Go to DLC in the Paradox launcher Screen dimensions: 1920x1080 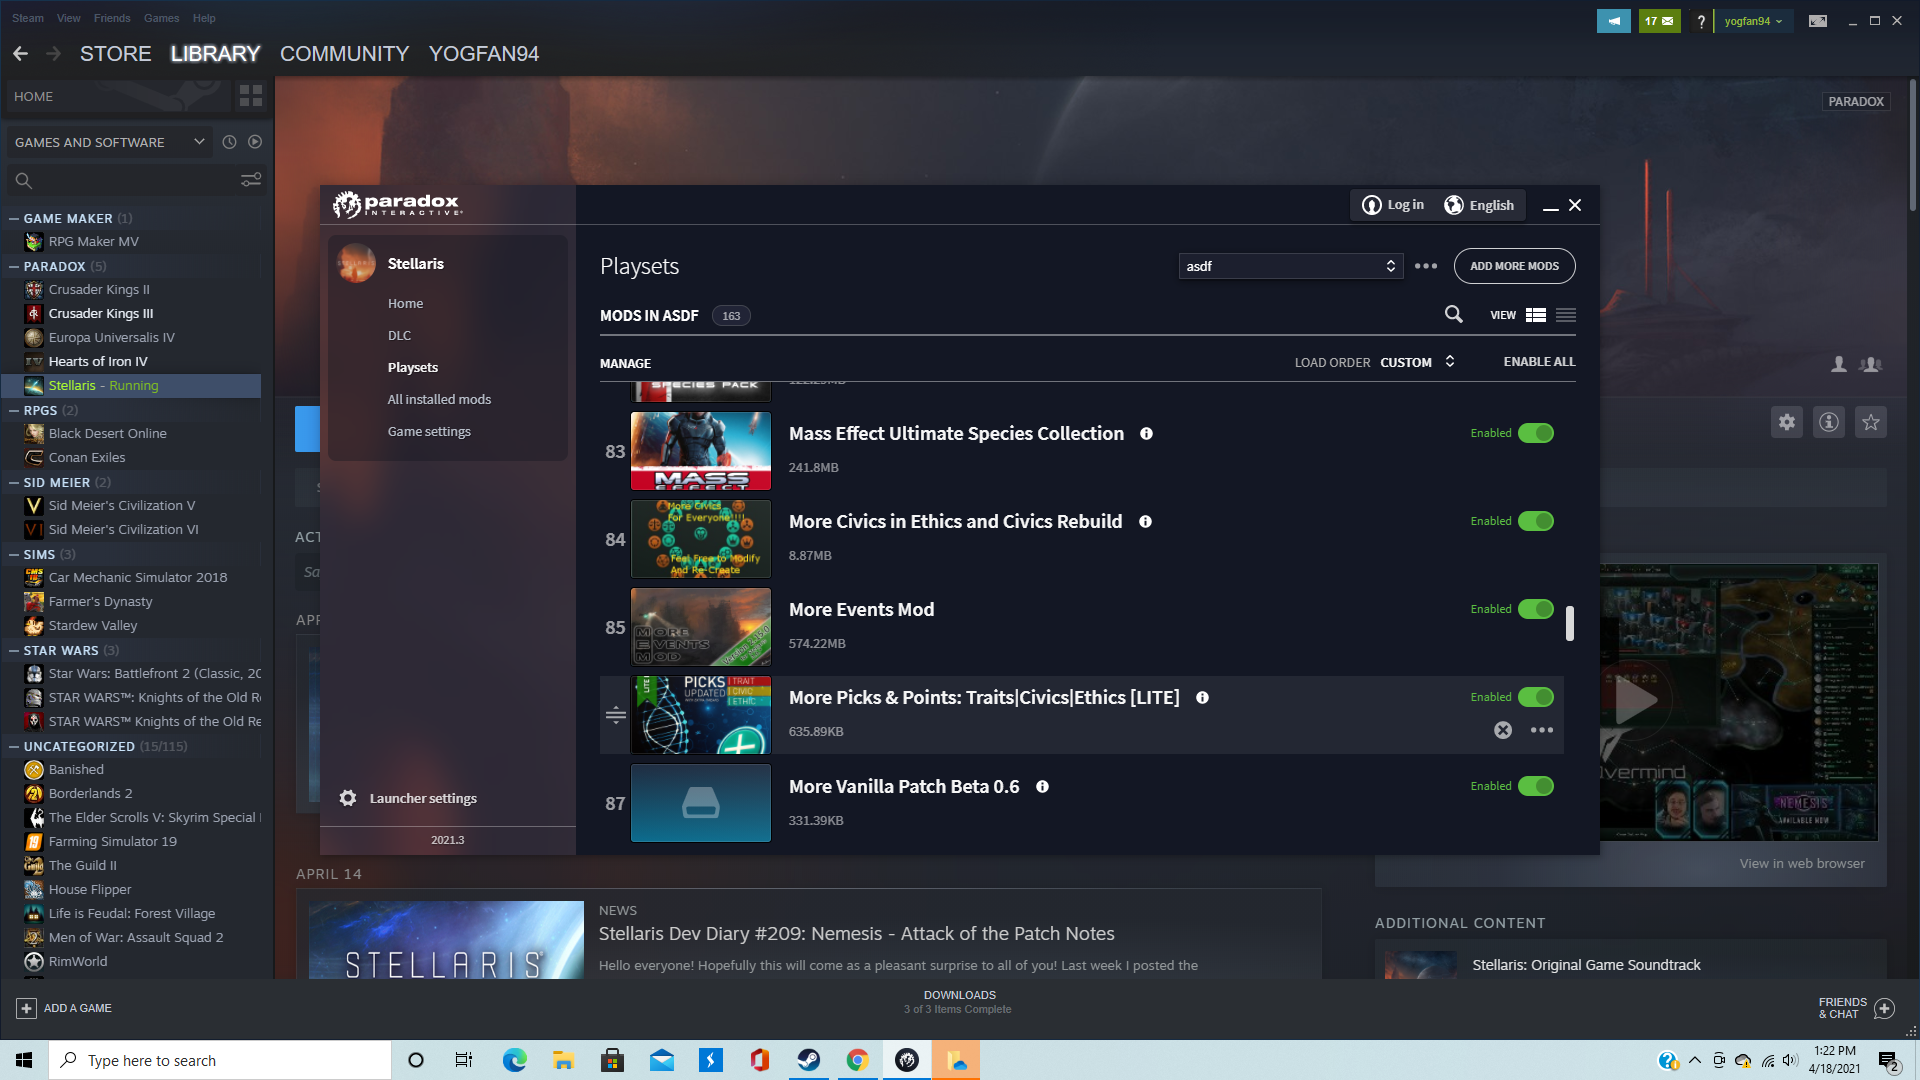(399, 336)
